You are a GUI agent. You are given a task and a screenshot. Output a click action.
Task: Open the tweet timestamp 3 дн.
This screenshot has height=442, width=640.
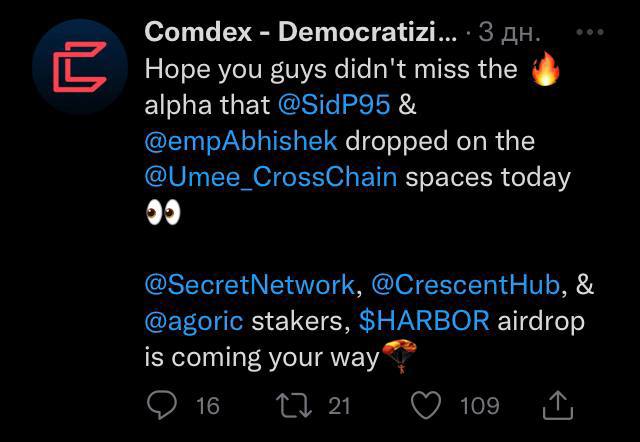click(x=509, y=33)
